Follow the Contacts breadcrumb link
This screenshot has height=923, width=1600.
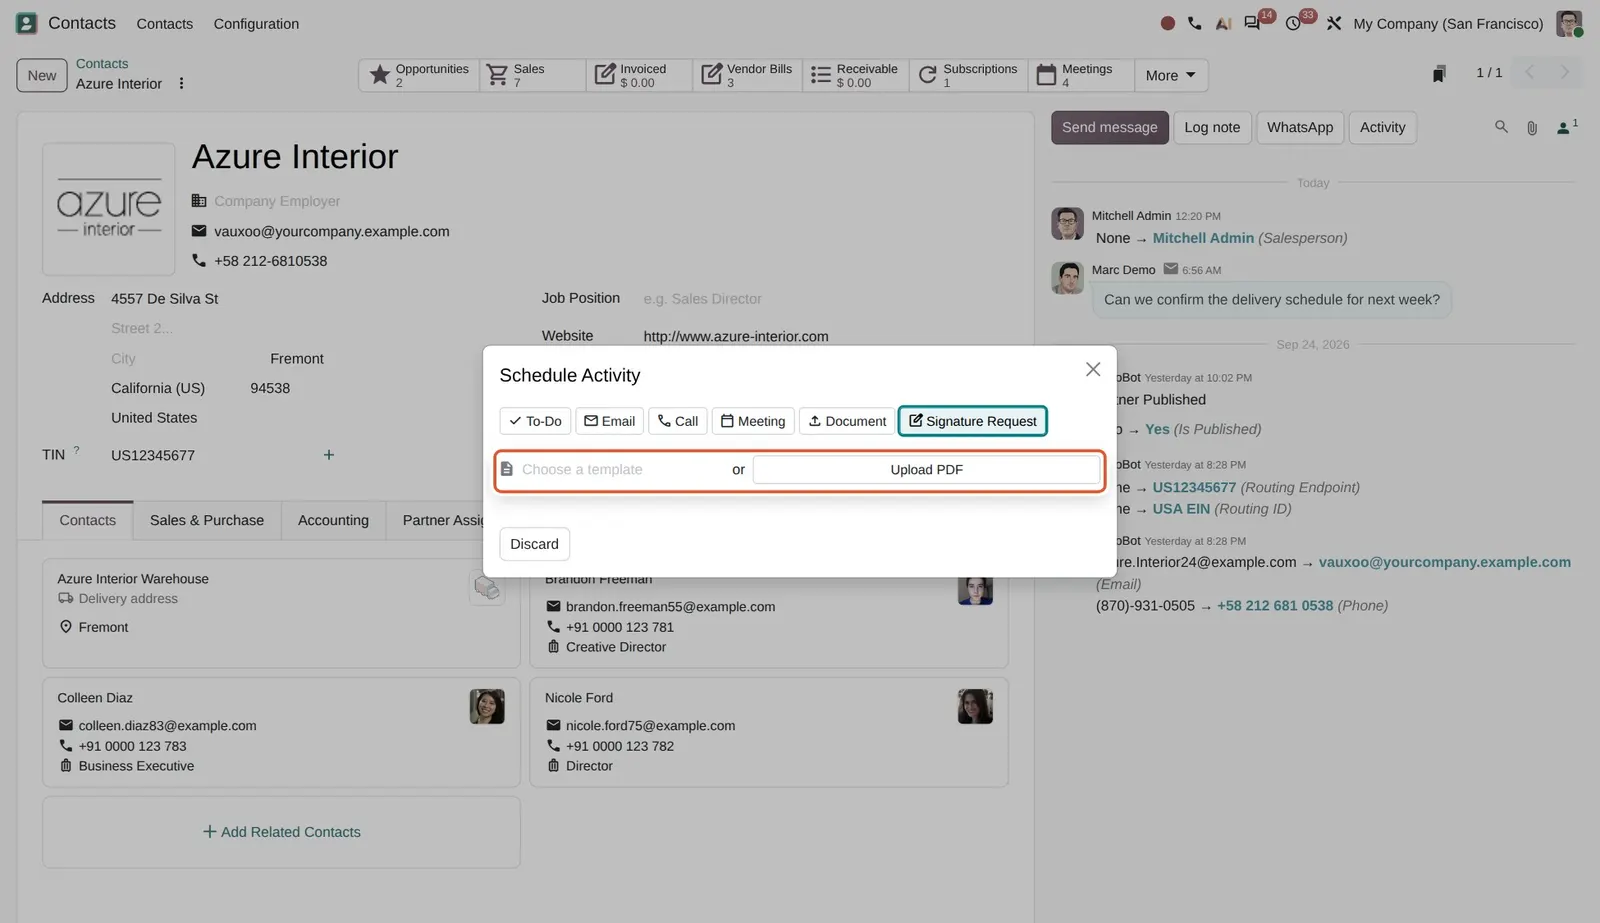tap(102, 63)
